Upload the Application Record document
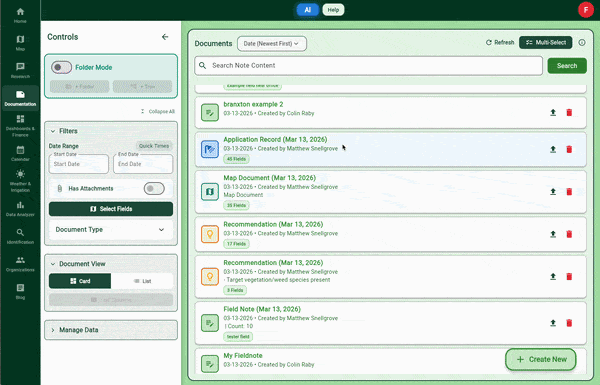The image size is (600, 385). click(553, 149)
